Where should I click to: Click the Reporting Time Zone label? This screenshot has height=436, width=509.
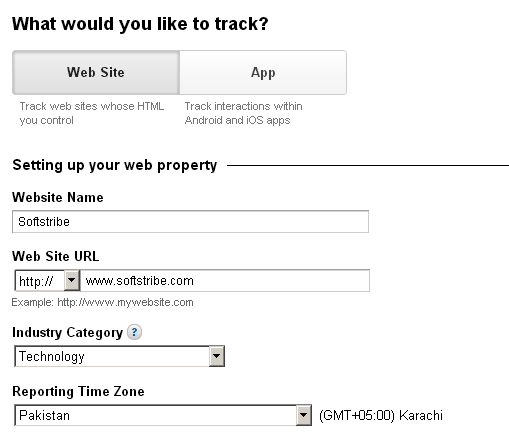78,391
